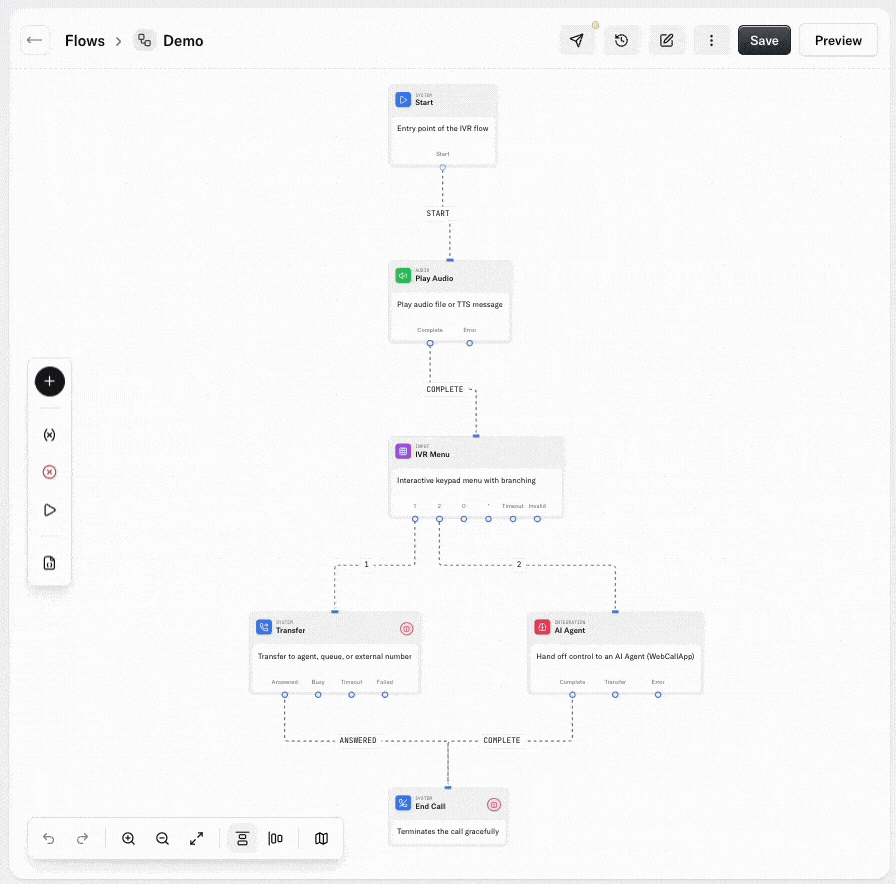Toggle horizontal layout orientation
Screen dimensions: 896x884
point(276,839)
